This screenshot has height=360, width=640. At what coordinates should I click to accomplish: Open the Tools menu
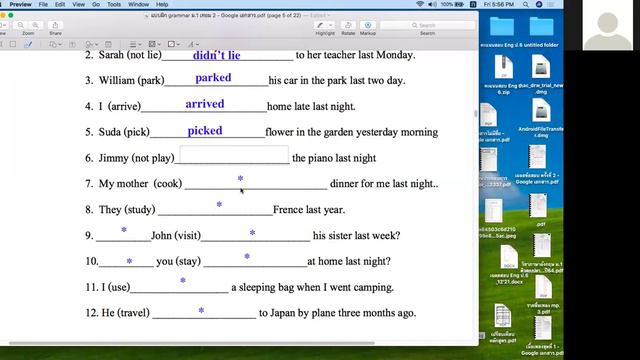pyautogui.click(x=114, y=4)
